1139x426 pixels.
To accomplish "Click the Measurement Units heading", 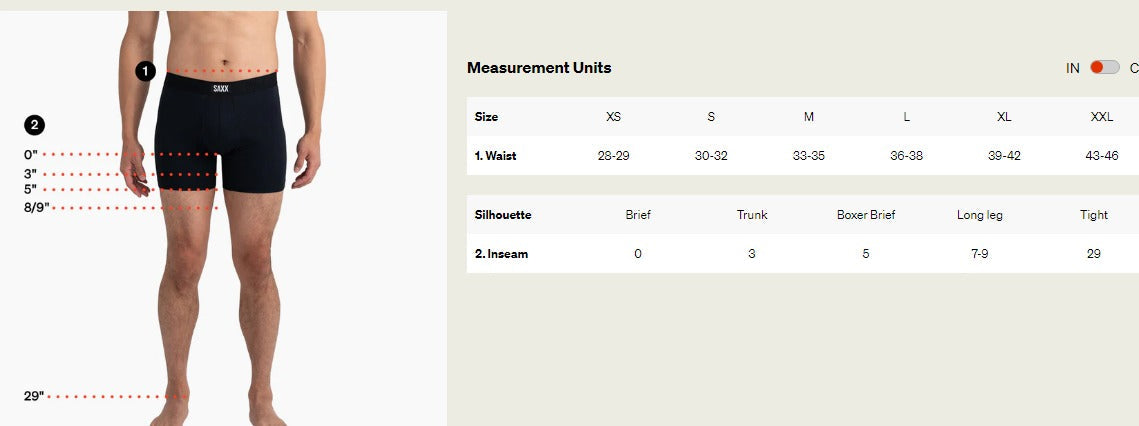I will (539, 68).
